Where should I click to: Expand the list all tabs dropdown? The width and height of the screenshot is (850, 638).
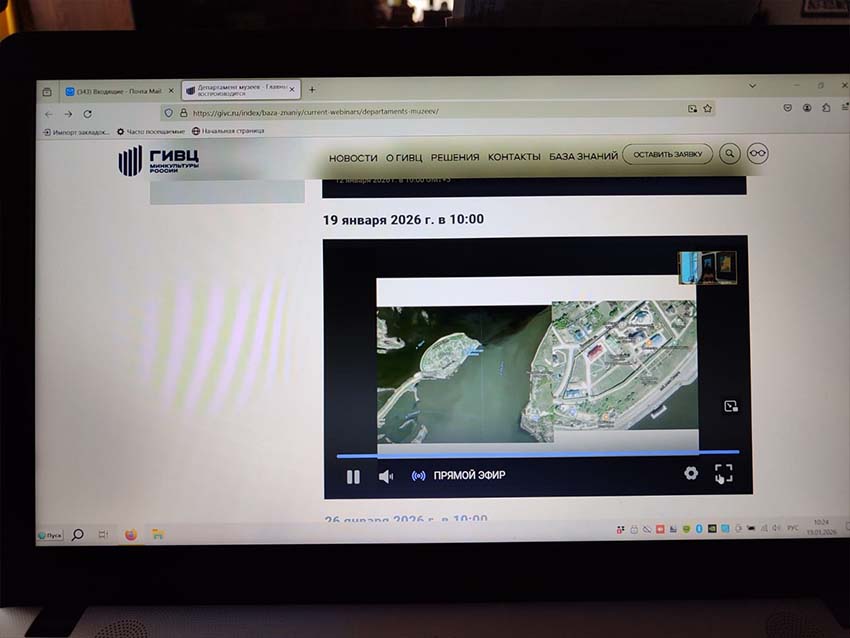coord(753,86)
